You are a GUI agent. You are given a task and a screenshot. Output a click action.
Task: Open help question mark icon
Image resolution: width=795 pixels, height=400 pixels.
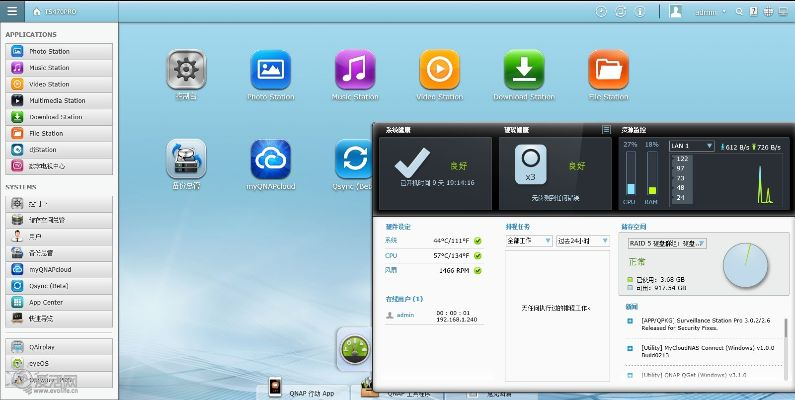(754, 12)
